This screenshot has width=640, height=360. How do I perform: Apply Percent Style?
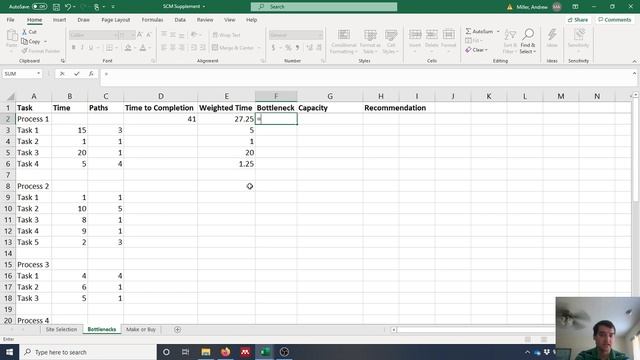pos(288,48)
